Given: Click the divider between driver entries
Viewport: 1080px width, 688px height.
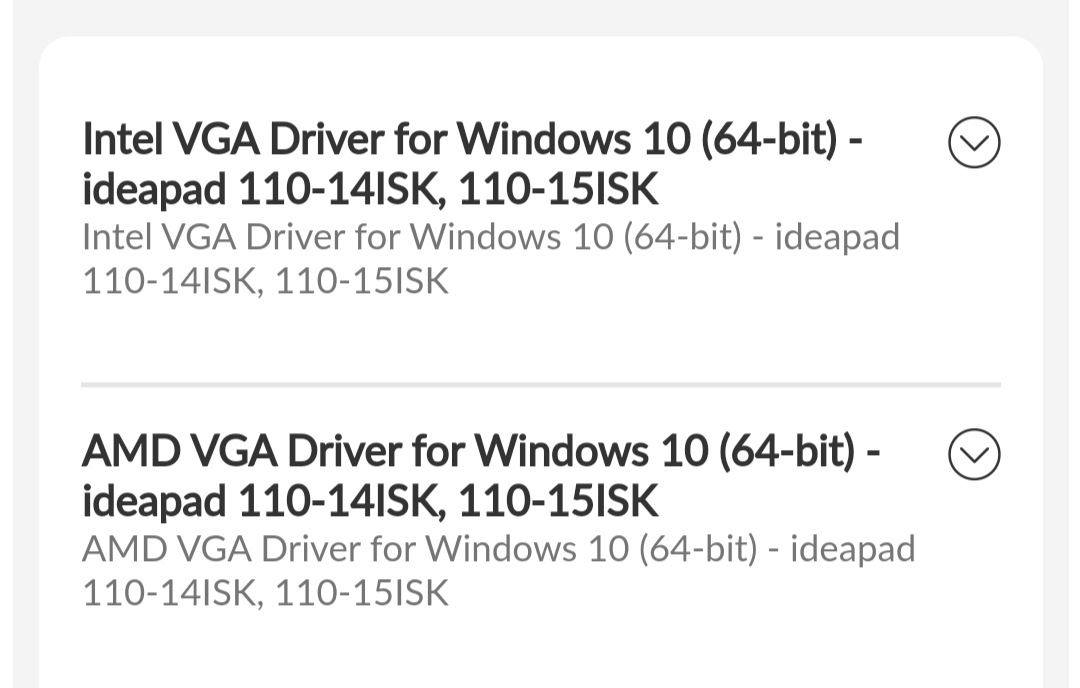Looking at the screenshot, I should tap(540, 383).
